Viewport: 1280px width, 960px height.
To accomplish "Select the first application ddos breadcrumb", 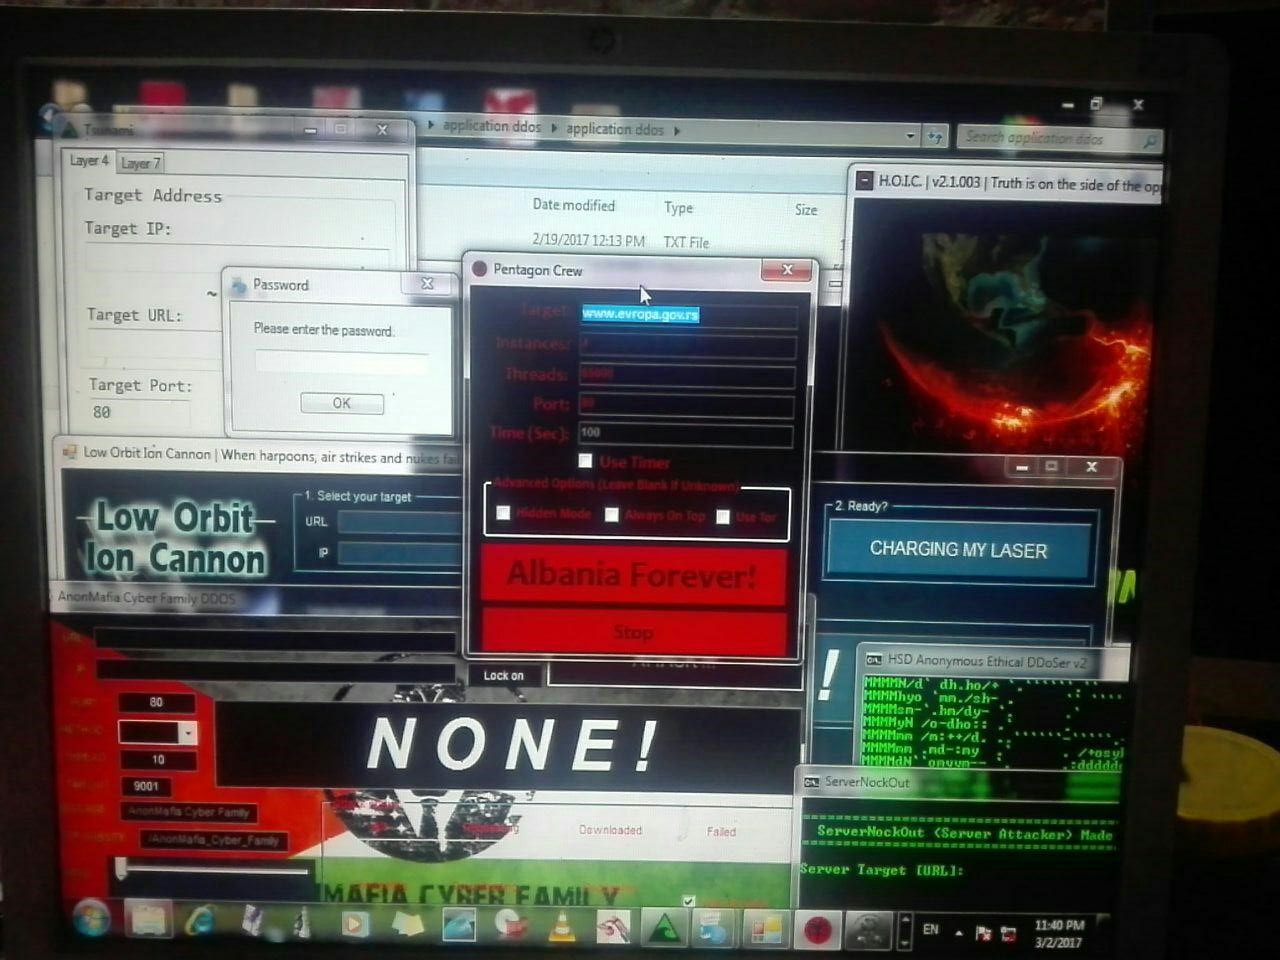I will (x=492, y=126).
